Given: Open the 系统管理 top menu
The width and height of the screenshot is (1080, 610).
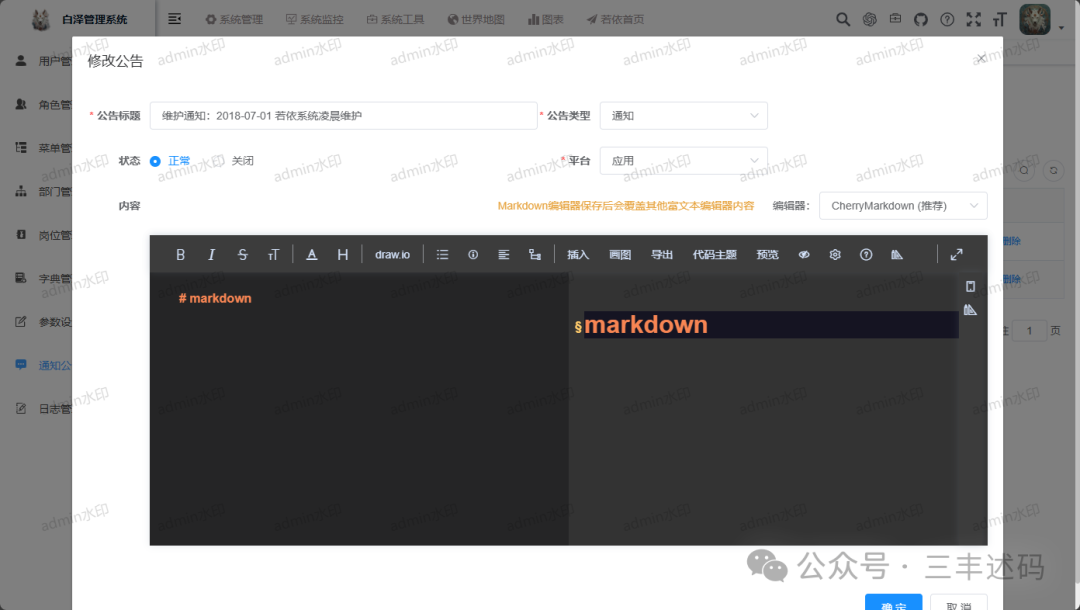Looking at the screenshot, I should click(x=234, y=19).
